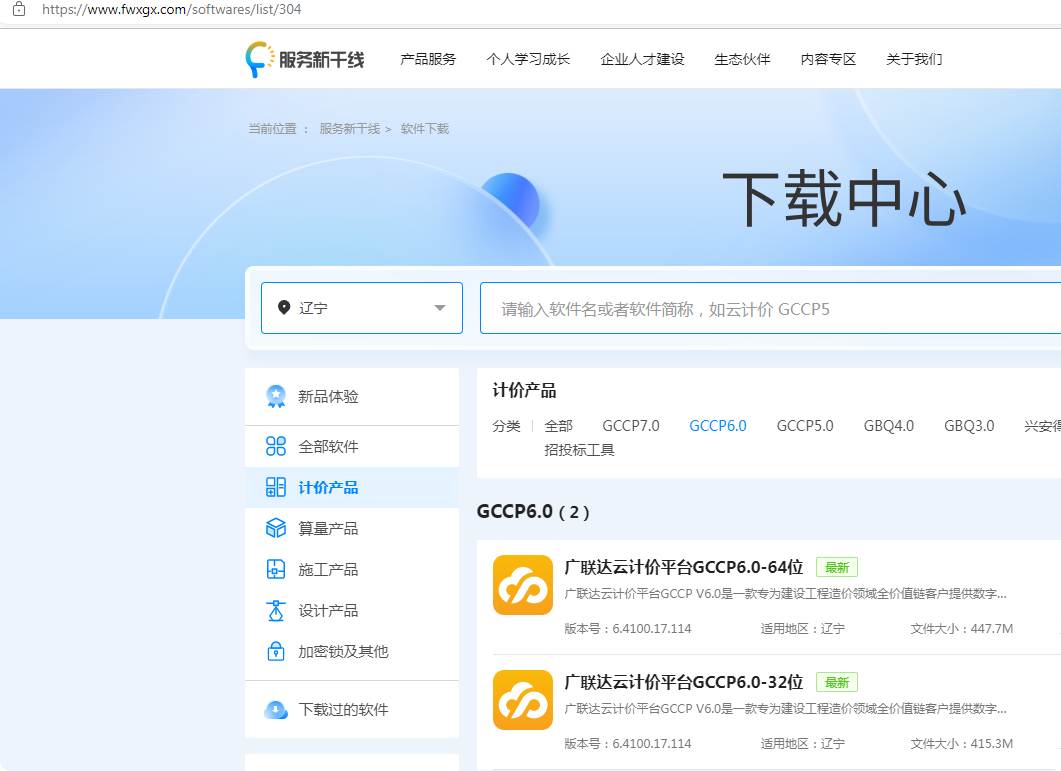Open the 生态伙伴 navigation menu
This screenshot has height=771, width=1061.
(743, 60)
